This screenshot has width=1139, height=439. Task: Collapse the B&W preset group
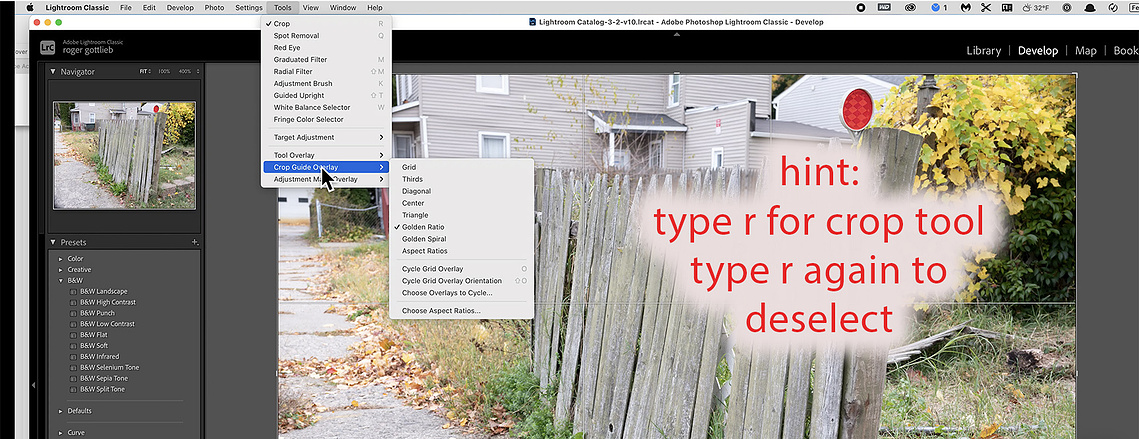[61, 281]
